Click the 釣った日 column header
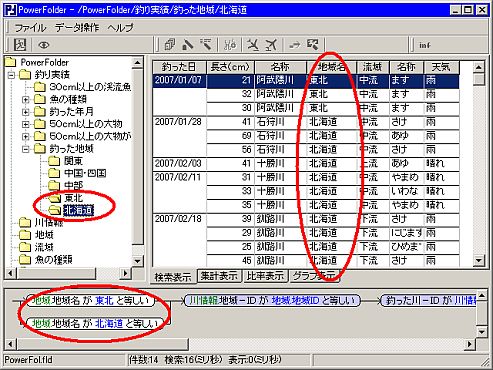 pyautogui.click(x=179, y=67)
